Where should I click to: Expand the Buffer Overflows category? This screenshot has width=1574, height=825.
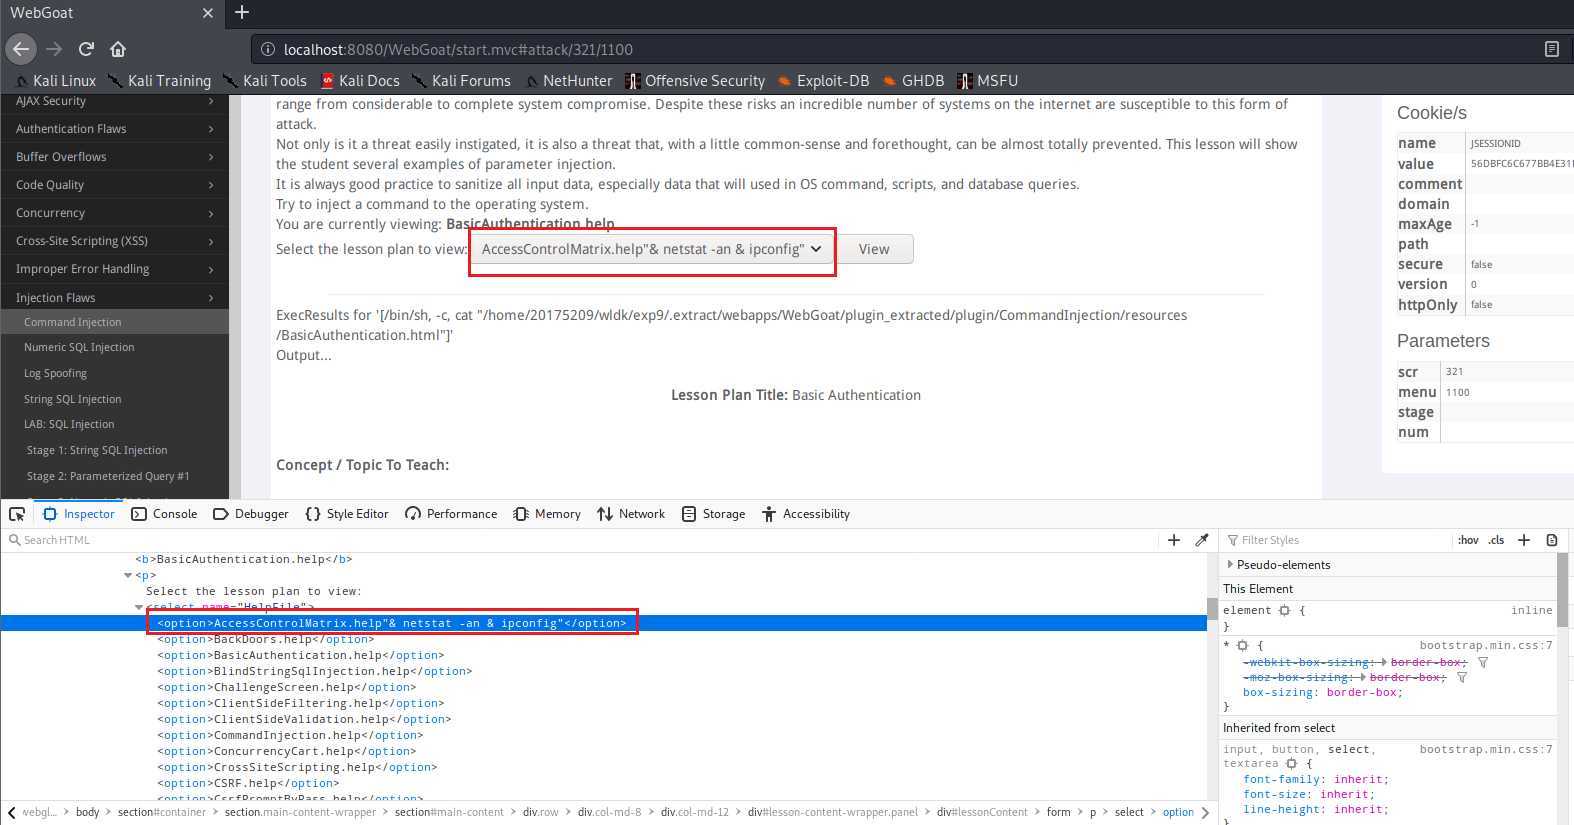[x=114, y=157]
